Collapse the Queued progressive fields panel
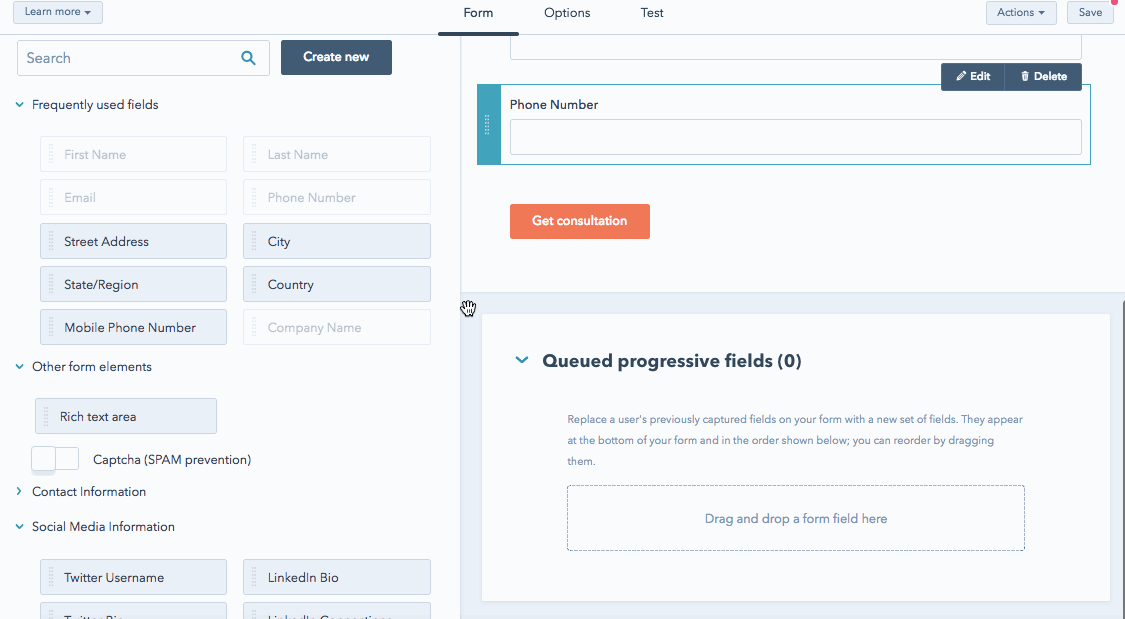 [x=521, y=360]
